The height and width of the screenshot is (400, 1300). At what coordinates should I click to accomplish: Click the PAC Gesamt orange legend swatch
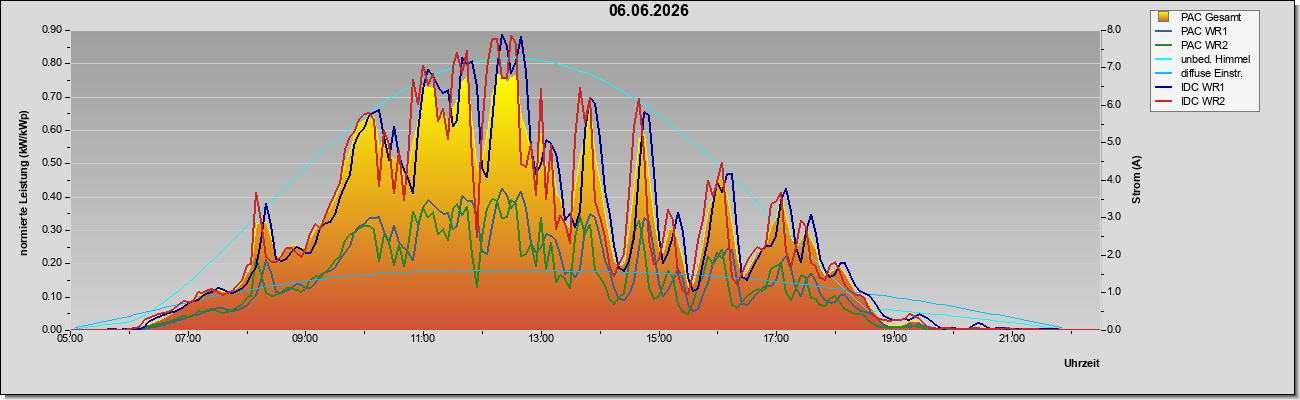pos(1164,17)
